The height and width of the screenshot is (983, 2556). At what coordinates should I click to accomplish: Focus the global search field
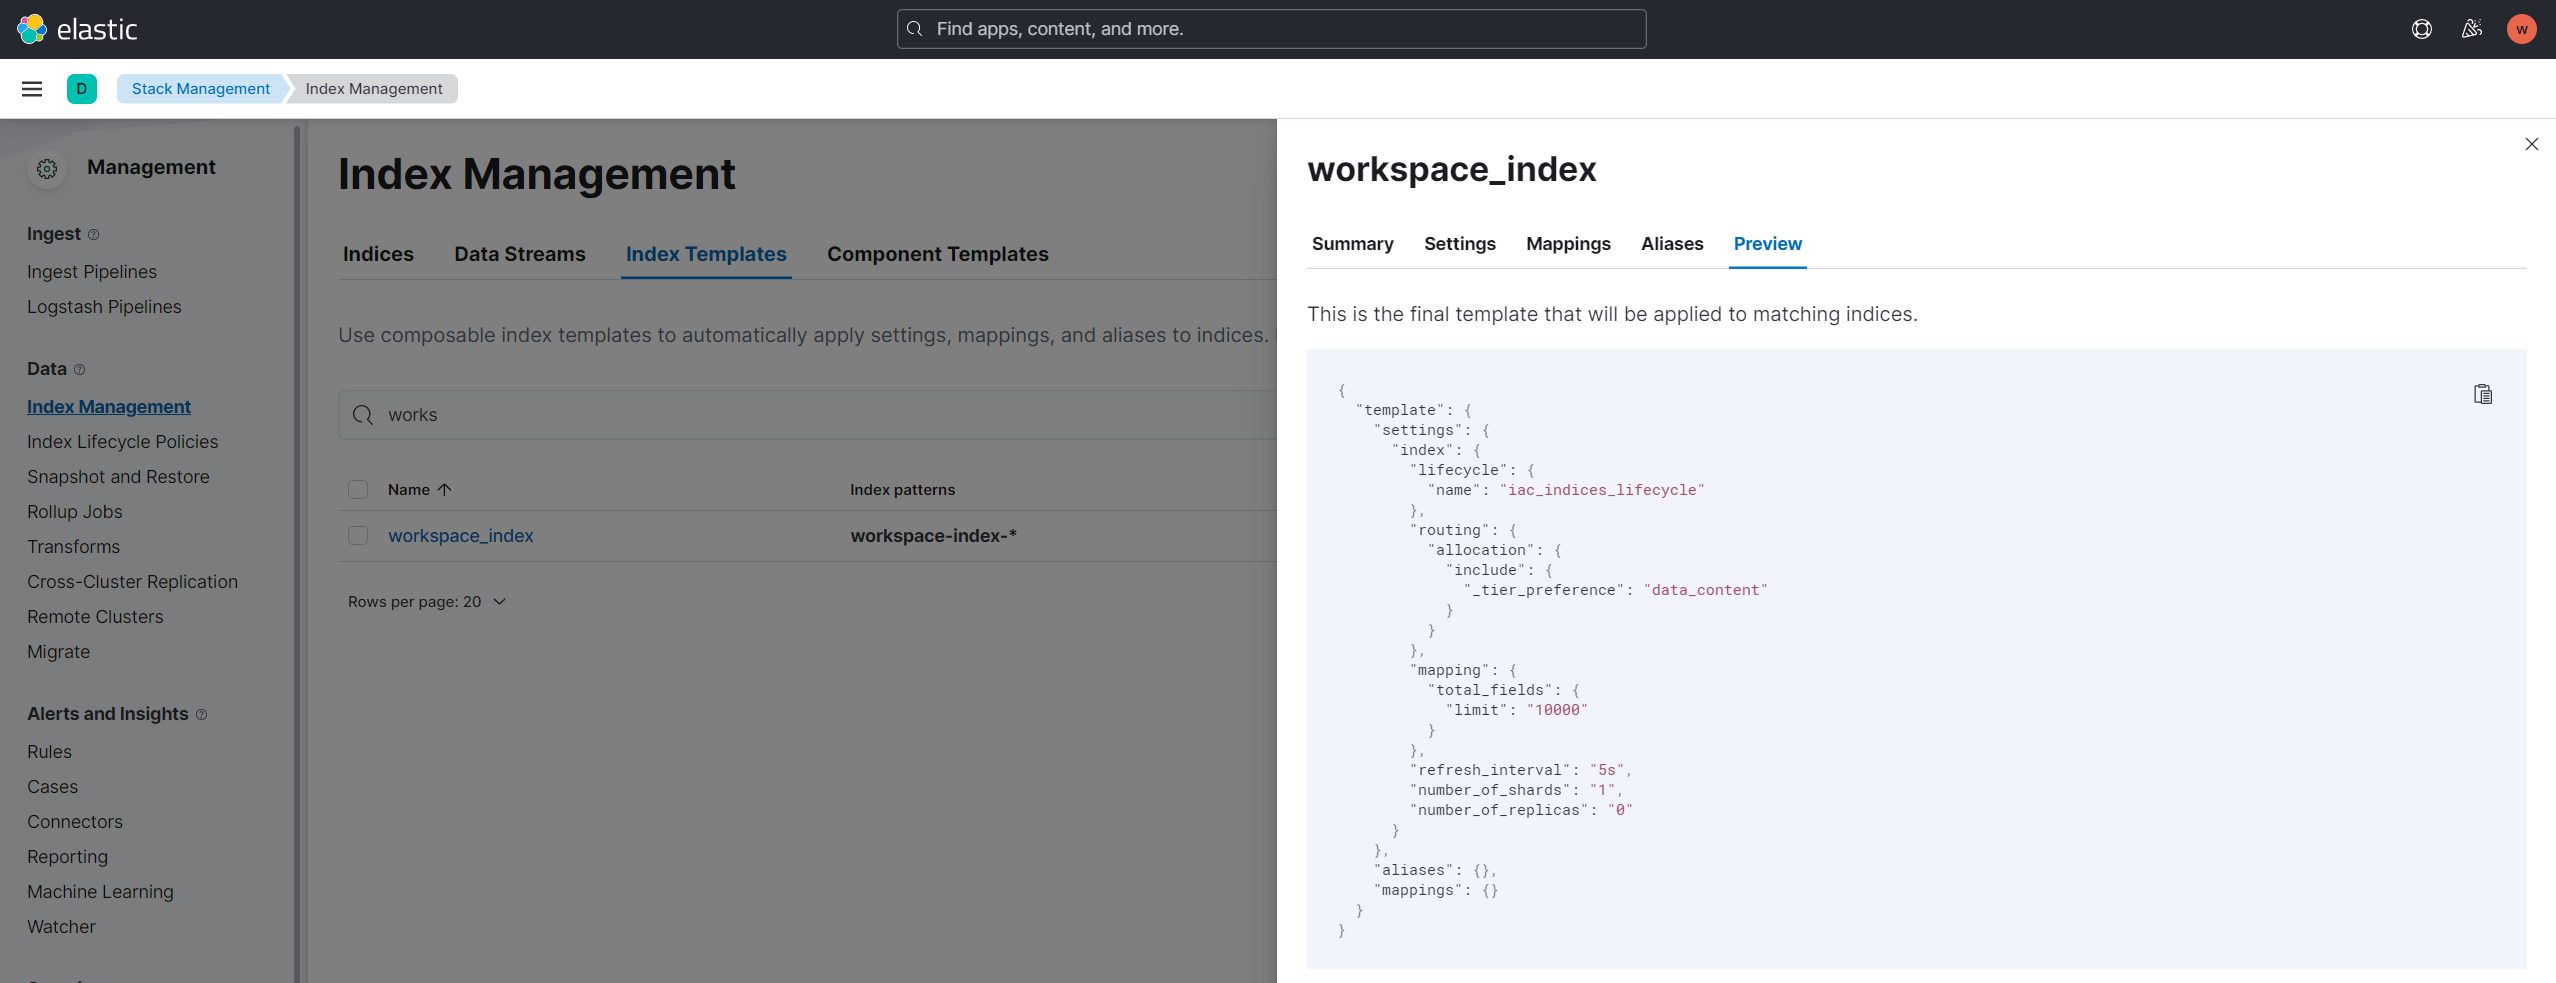1271,29
